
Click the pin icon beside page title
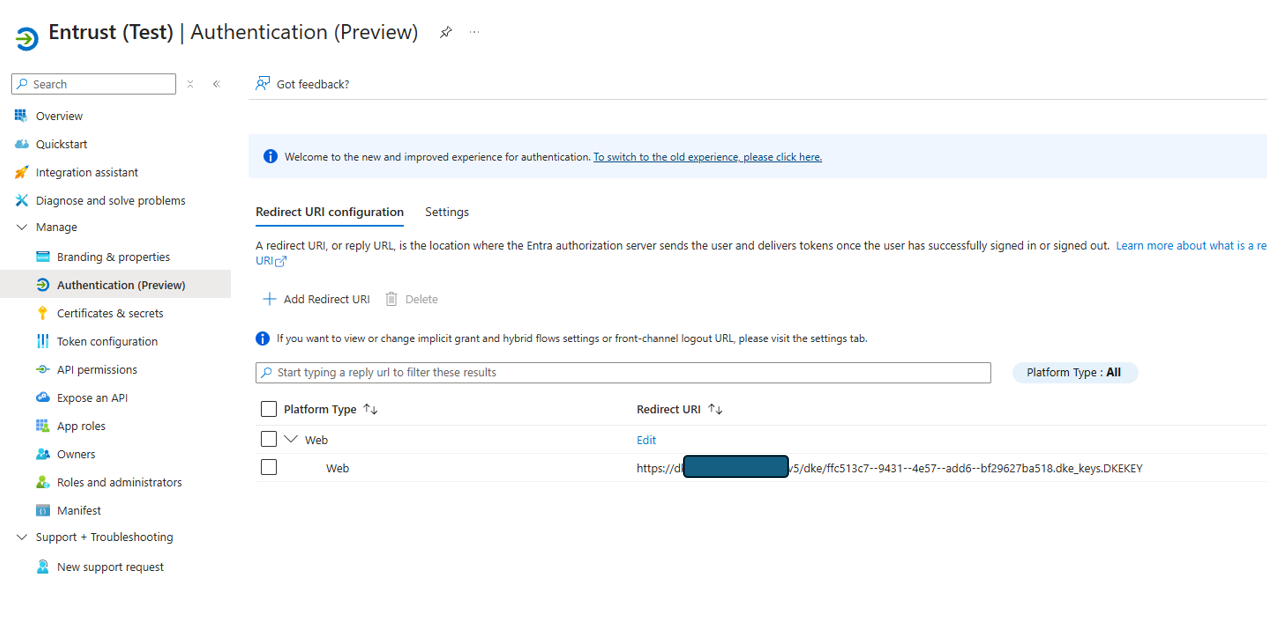pyautogui.click(x=446, y=32)
